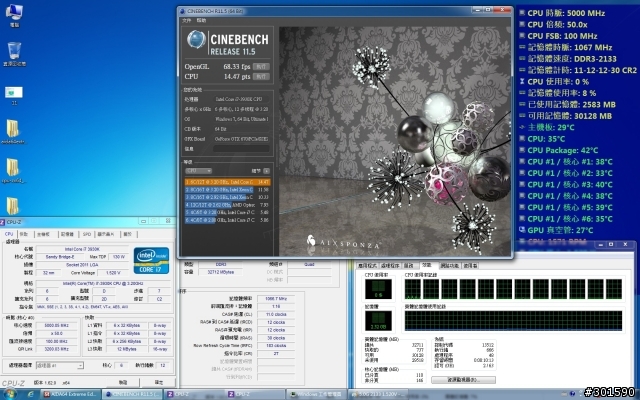Click the physical memory usage history graph
Viewport: 640px width, 400px height.
click(513, 320)
